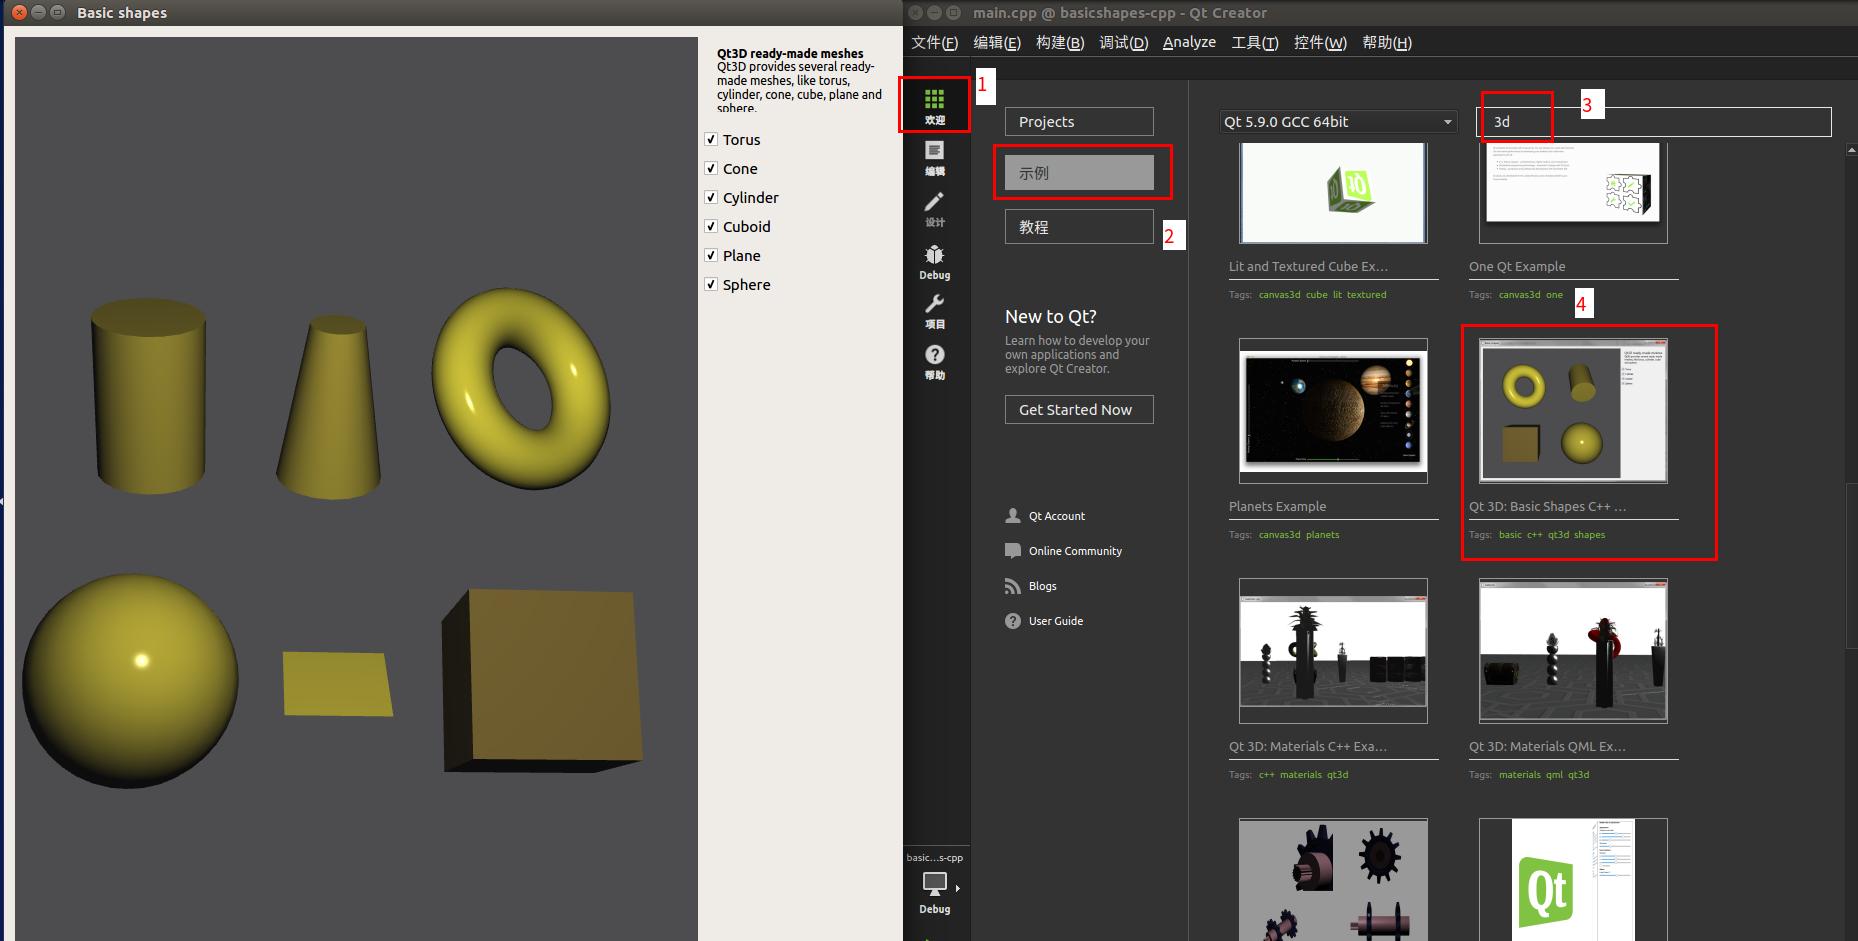Open the gears example thumbnail at bottom
The width and height of the screenshot is (1858, 941).
click(x=1333, y=879)
